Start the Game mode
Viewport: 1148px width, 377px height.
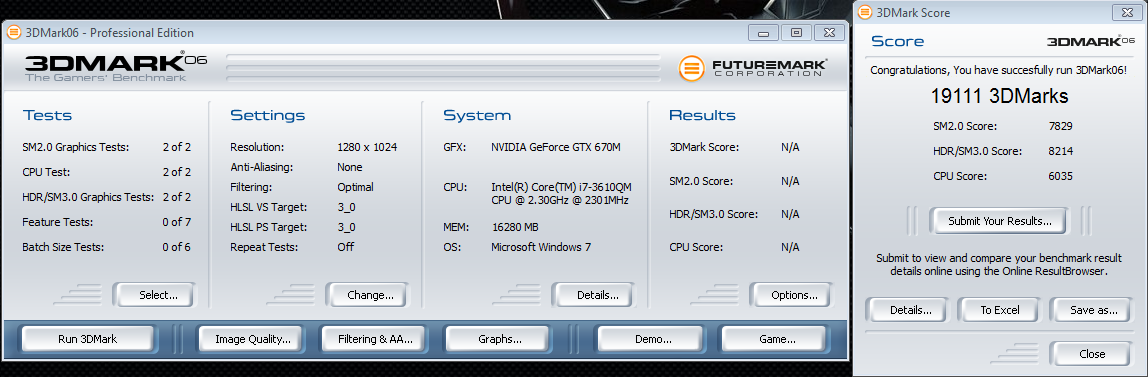[x=777, y=339]
